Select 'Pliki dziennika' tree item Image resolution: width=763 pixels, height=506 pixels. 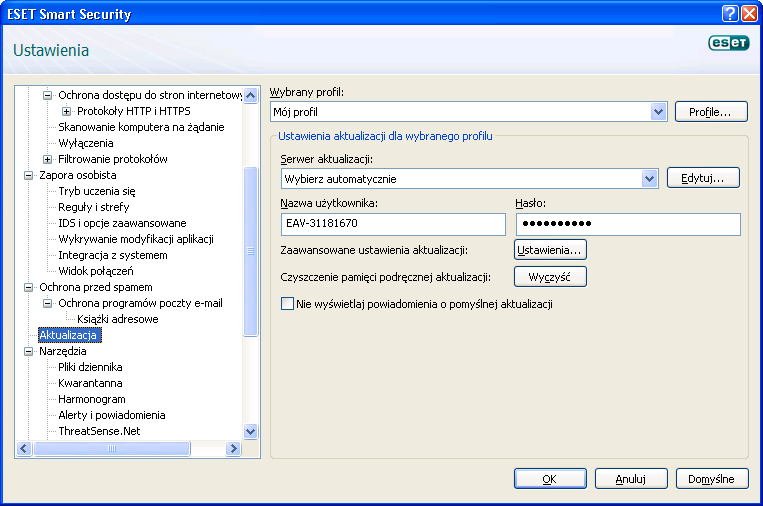(90, 367)
